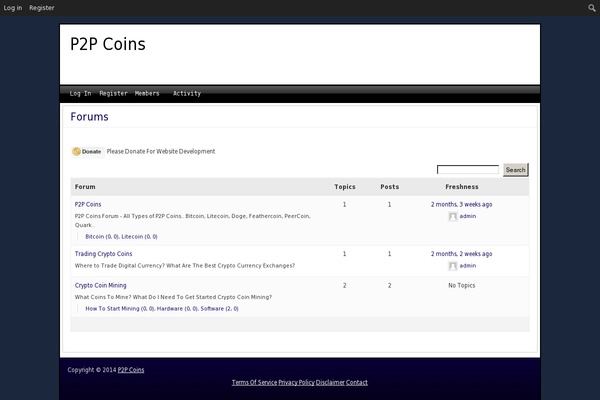Open the Activity menu item
The image size is (600, 400).
187,93
